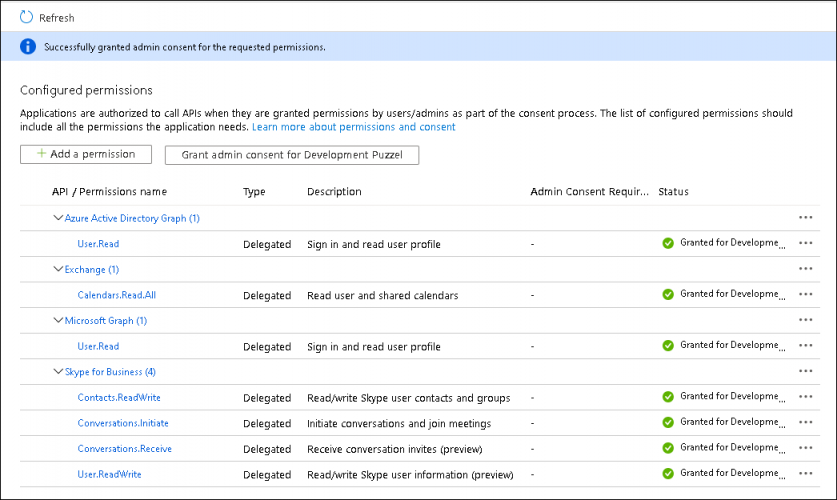Image resolution: width=837 pixels, height=500 pixels.
Task: Sort by the Status column header
Action: pyautogui.click(x=673, y=192)
